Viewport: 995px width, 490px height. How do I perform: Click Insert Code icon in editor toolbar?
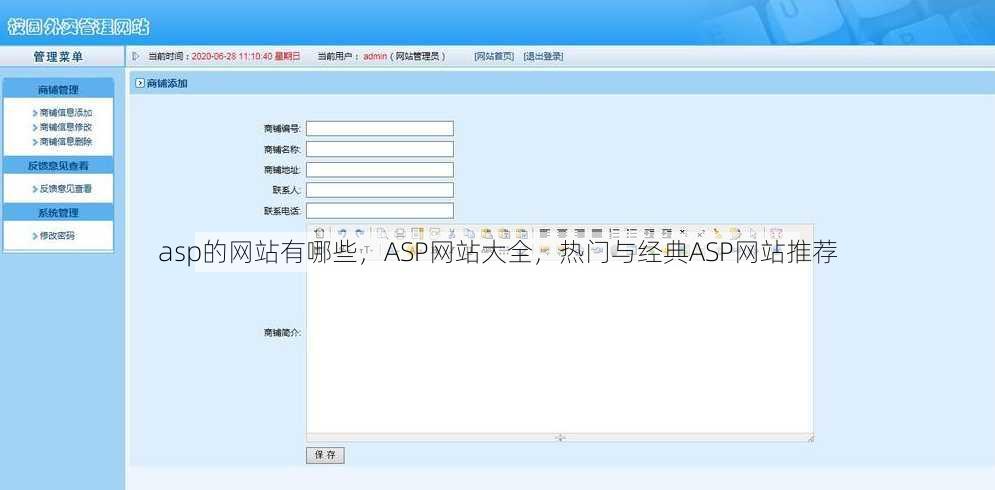click(x=435, y=234)
